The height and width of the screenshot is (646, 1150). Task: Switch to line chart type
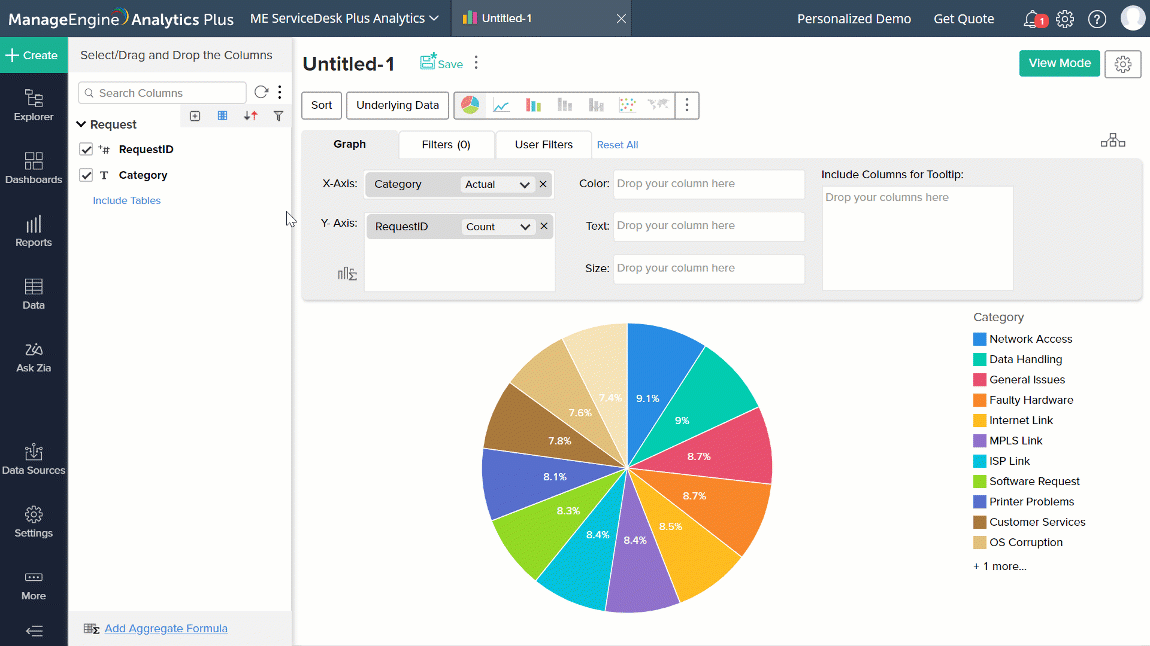[x=502, y=106]
